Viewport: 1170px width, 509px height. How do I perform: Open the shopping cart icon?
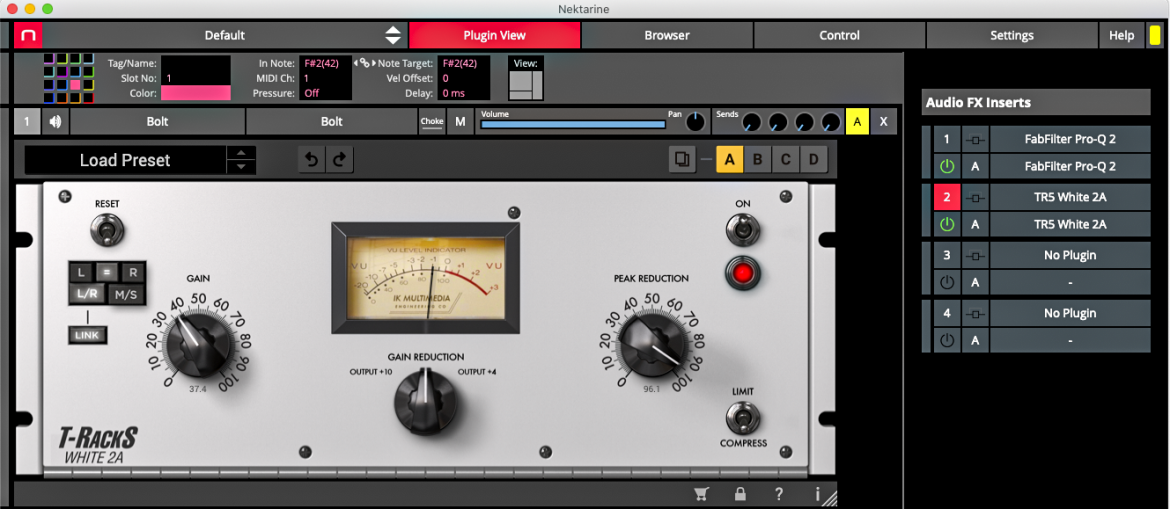[701, 493]
